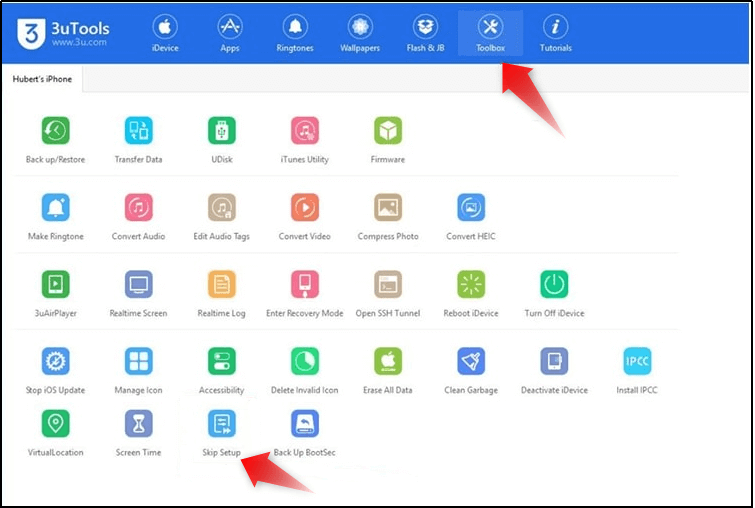755x508 pixels.
Task: Open the UDisk utility
Action: click(221, 130)
